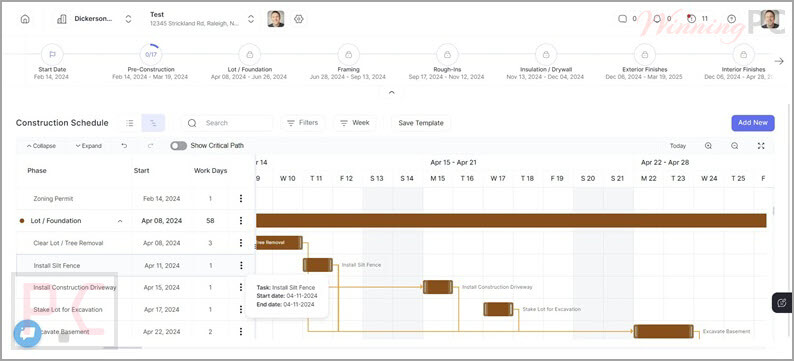Go to the home icon
Viewport: 794px width, 361px height.
[25, 19]
